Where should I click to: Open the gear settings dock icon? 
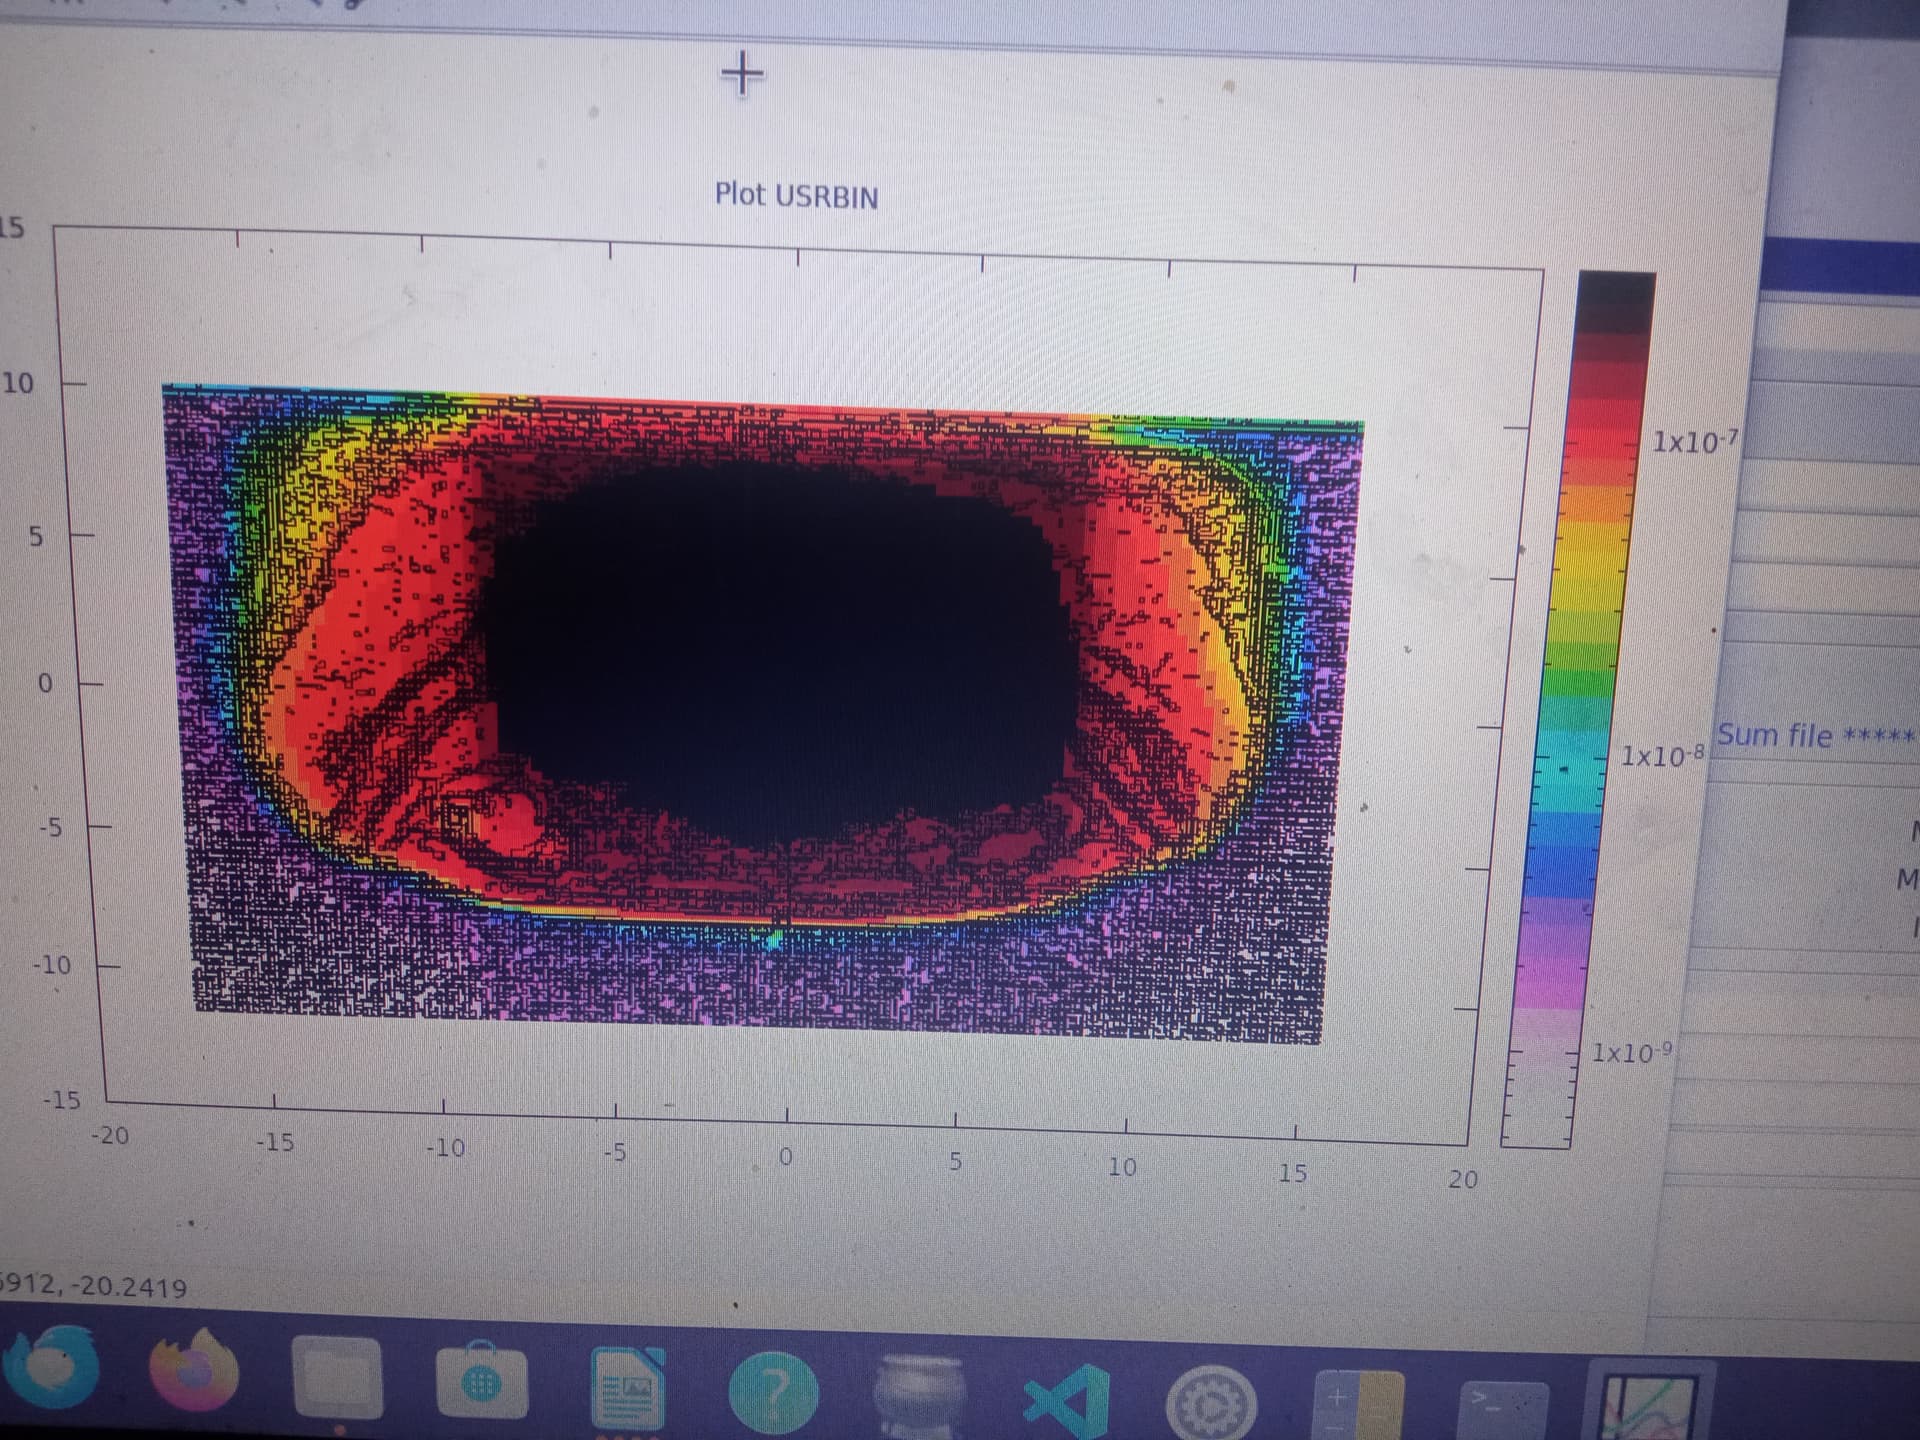(x=1211, y=1405)
